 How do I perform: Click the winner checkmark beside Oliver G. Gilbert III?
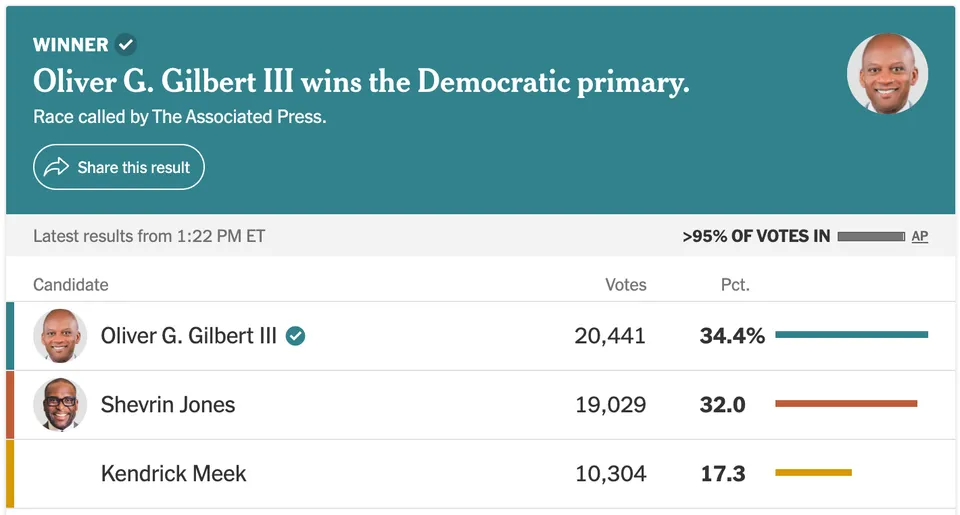(x=296, y=336)
